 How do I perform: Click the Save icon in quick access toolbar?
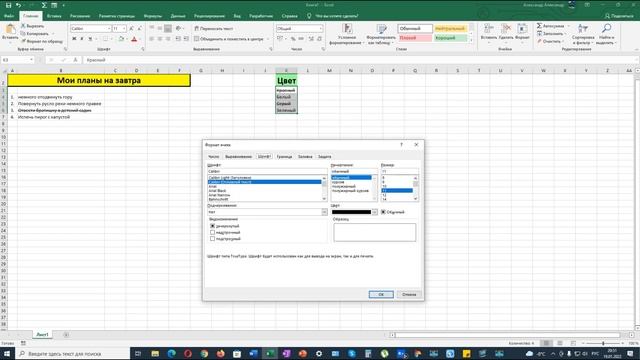(x=8, y=5)
